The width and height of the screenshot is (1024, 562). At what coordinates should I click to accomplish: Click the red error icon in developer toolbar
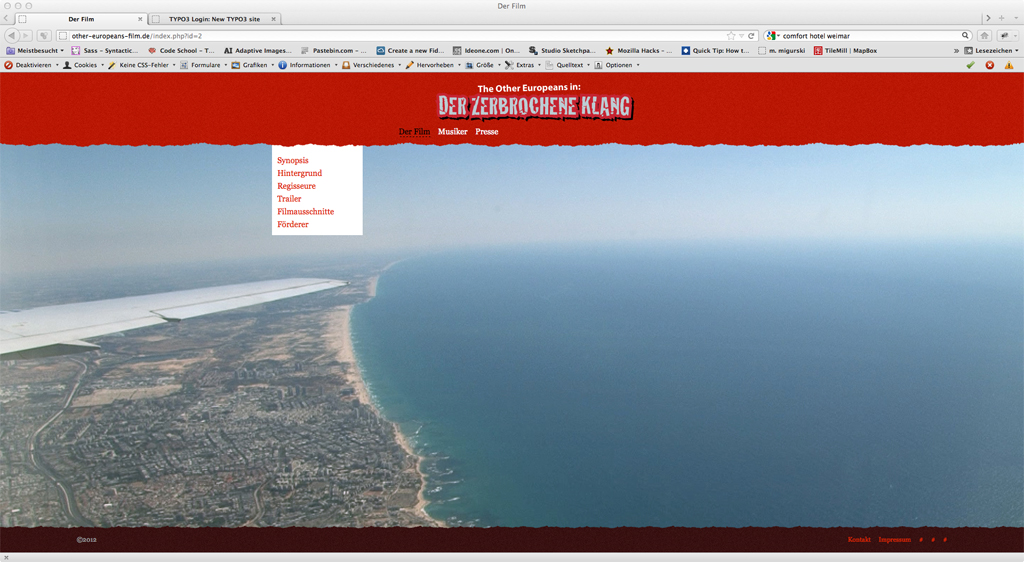[990, 65]
